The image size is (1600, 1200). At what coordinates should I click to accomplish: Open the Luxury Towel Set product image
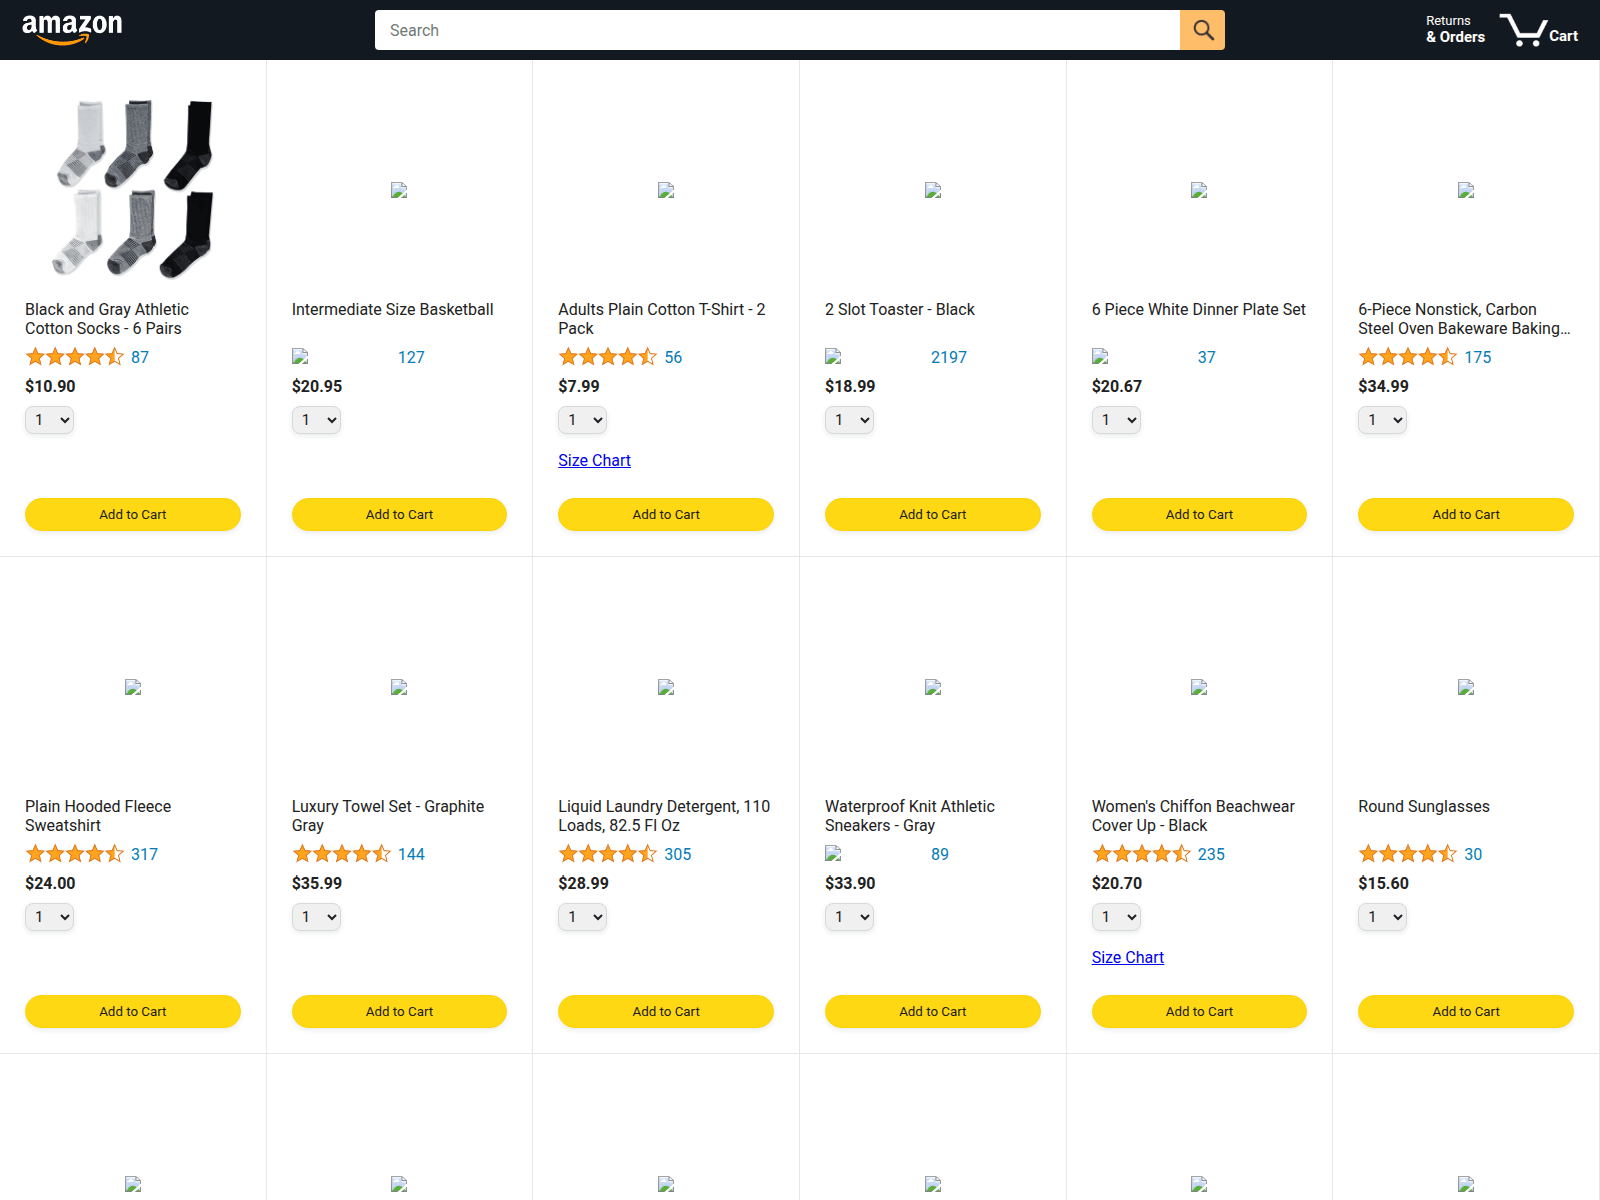click(399, 687)
